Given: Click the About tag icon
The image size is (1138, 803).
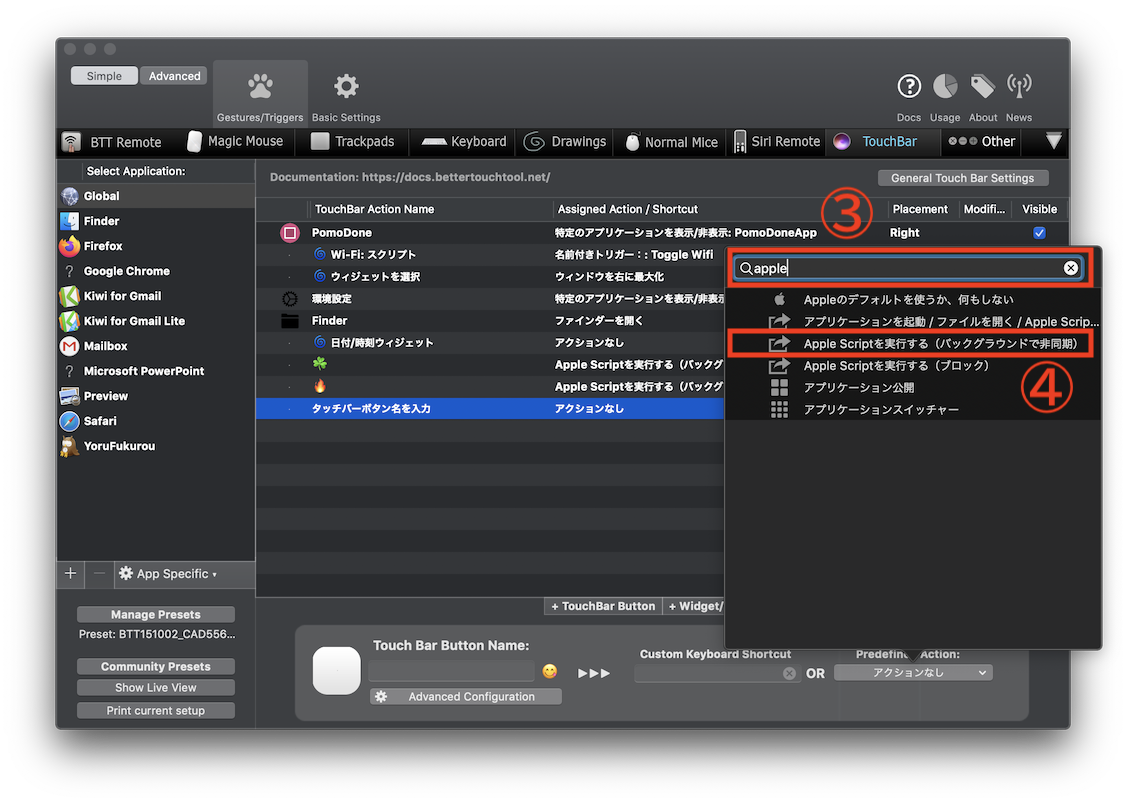Looking at the screenshot, I should tap(983, 87).
